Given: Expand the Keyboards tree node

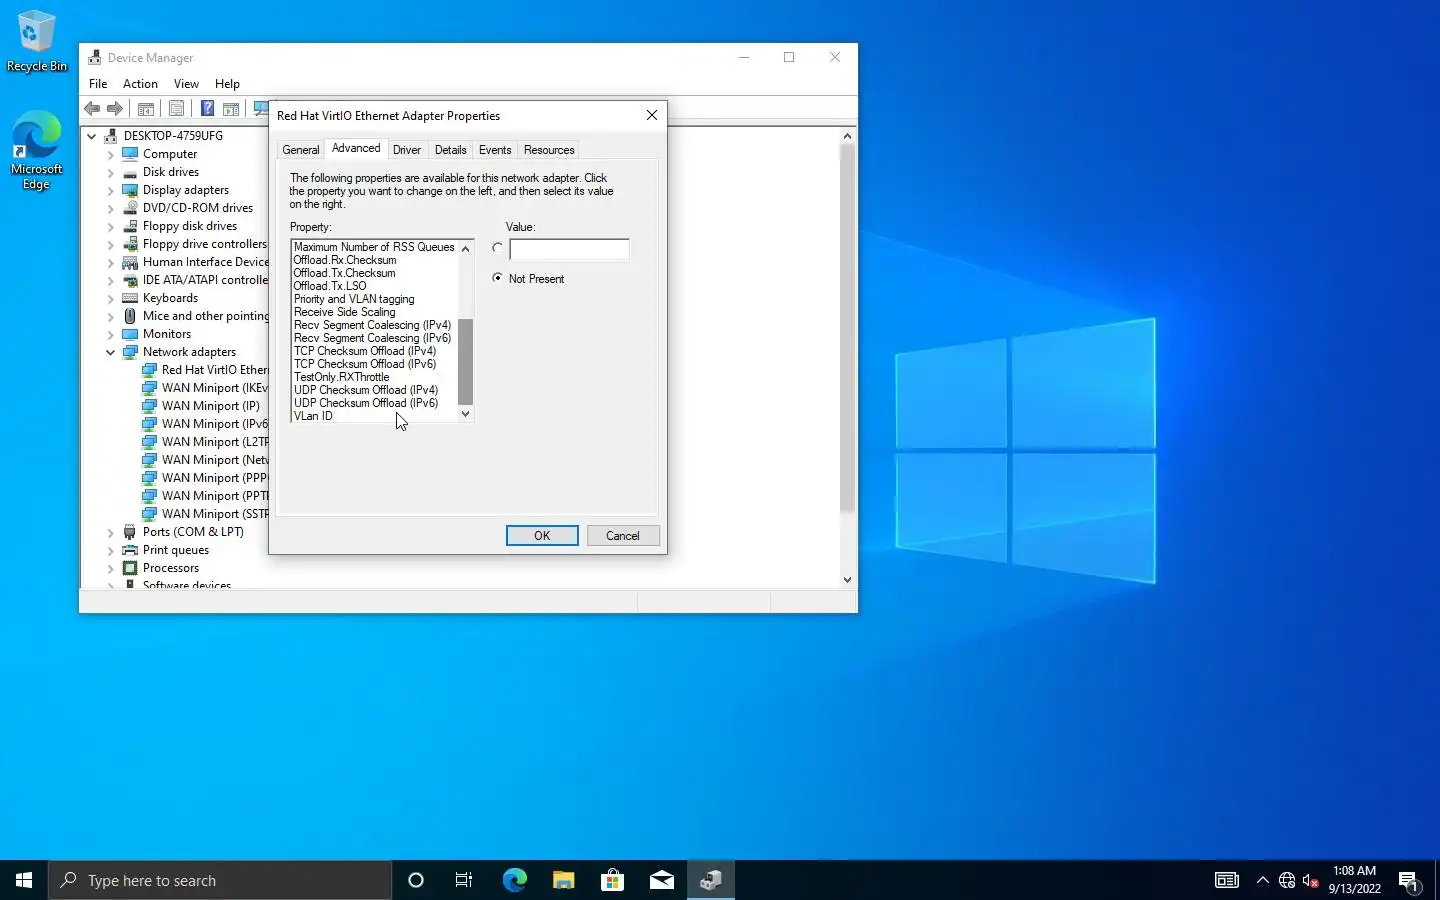Looking at the screenshot, I should pyautogui.click(x=111, y=299).
